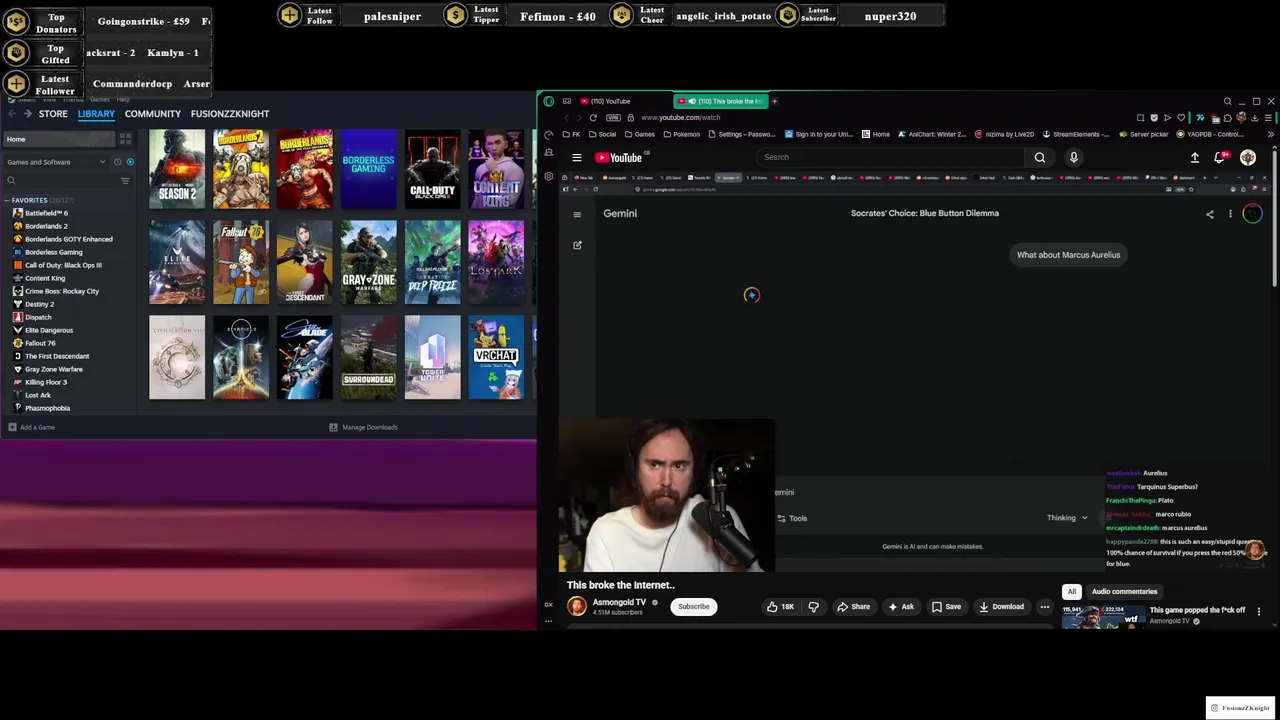Go to YouTube home via logo
Image resolution: width=1280 pixels, height=720 pixels.
620,157
